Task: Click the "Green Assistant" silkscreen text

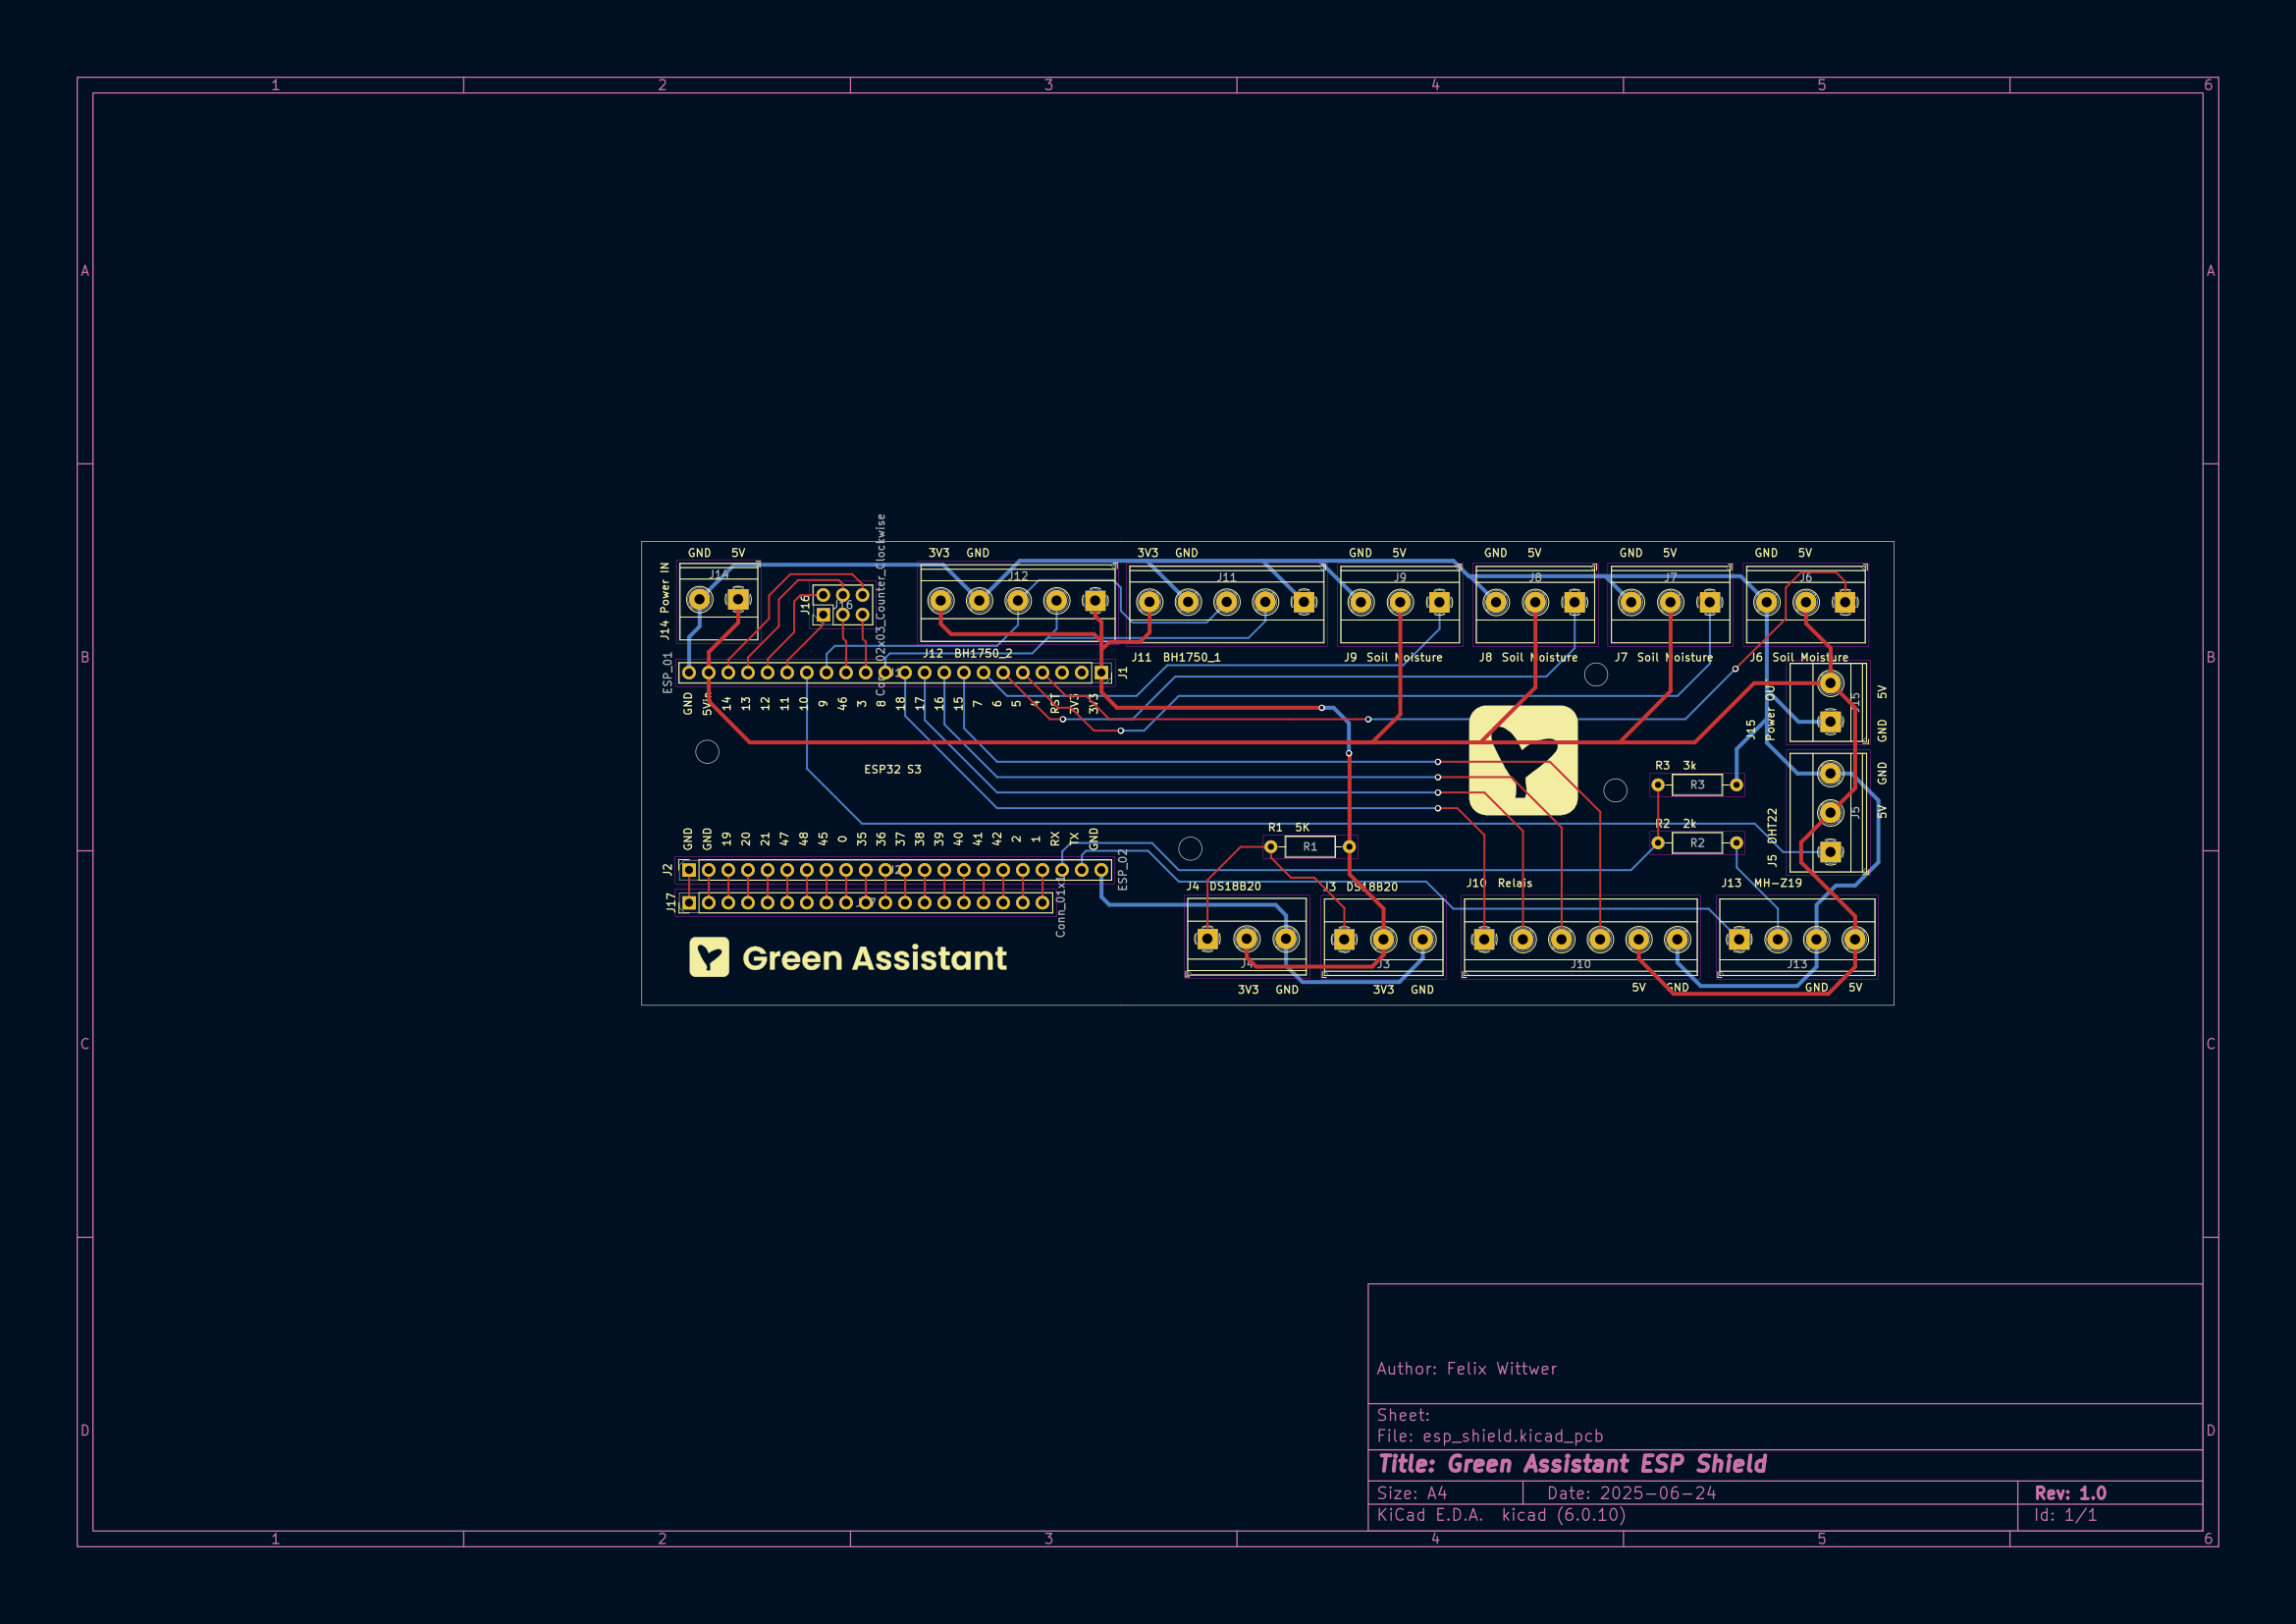Action: click(874, 958)
